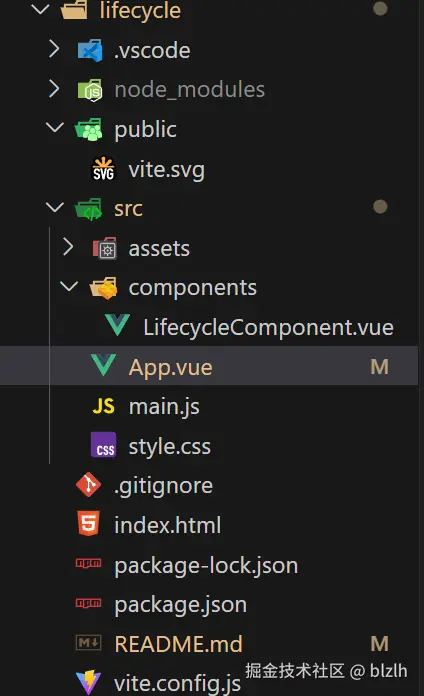The image size is (424, 696).
Task: Click the purple CSS icon of style.css
Action: tap(103, 445)
